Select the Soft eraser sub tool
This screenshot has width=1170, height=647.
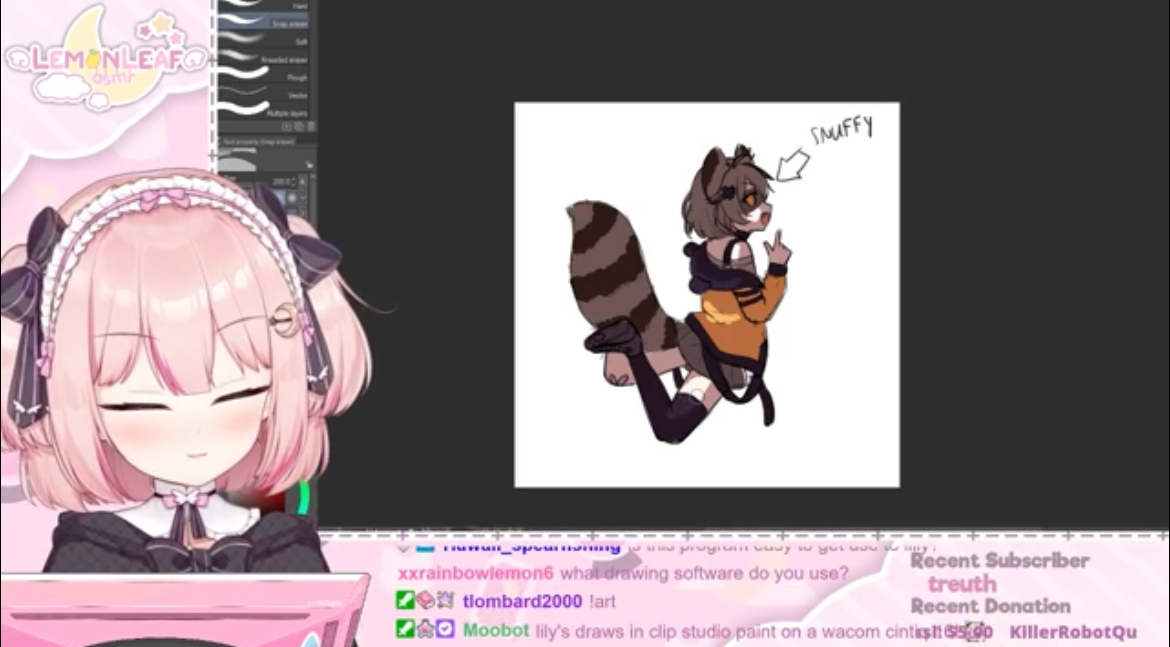(x=264, y=40)
